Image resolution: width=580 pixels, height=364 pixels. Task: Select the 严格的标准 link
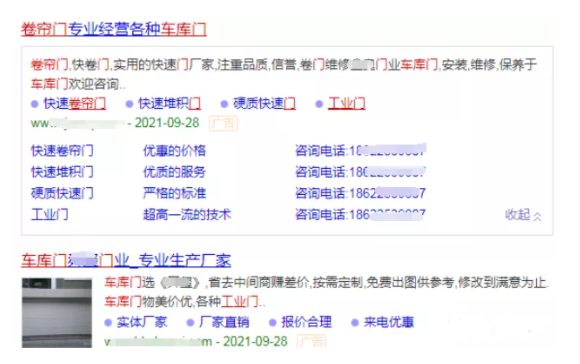tap(174, 193)
